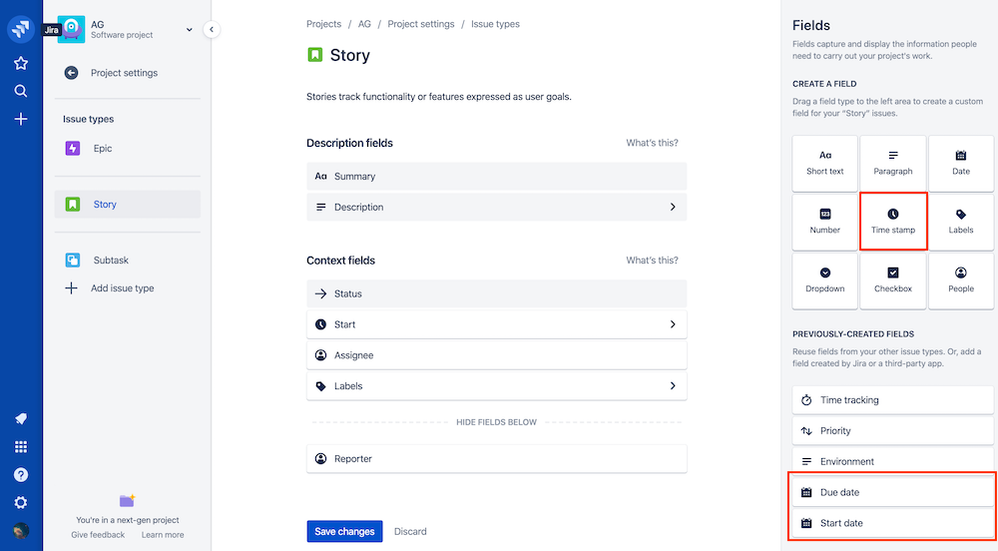The width and height of the screenshot is (998, 551).
Task: Expand the Start field row
Action: click(496, 324)
